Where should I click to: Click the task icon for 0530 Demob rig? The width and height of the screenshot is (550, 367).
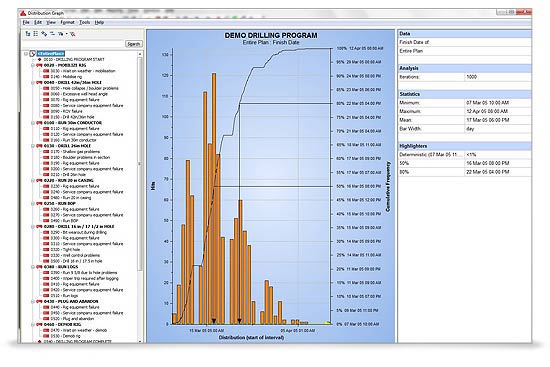(46, 336)
